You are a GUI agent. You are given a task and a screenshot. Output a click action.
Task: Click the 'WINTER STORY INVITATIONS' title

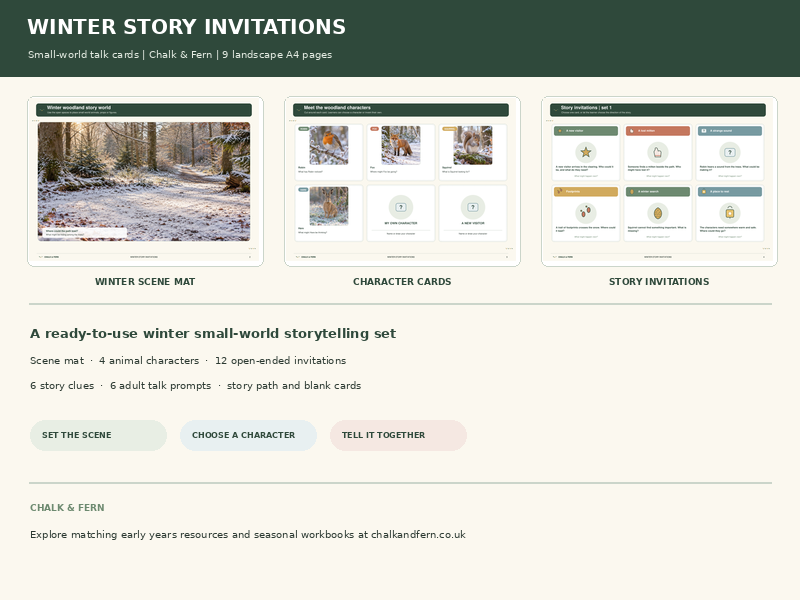coord(187,27)
